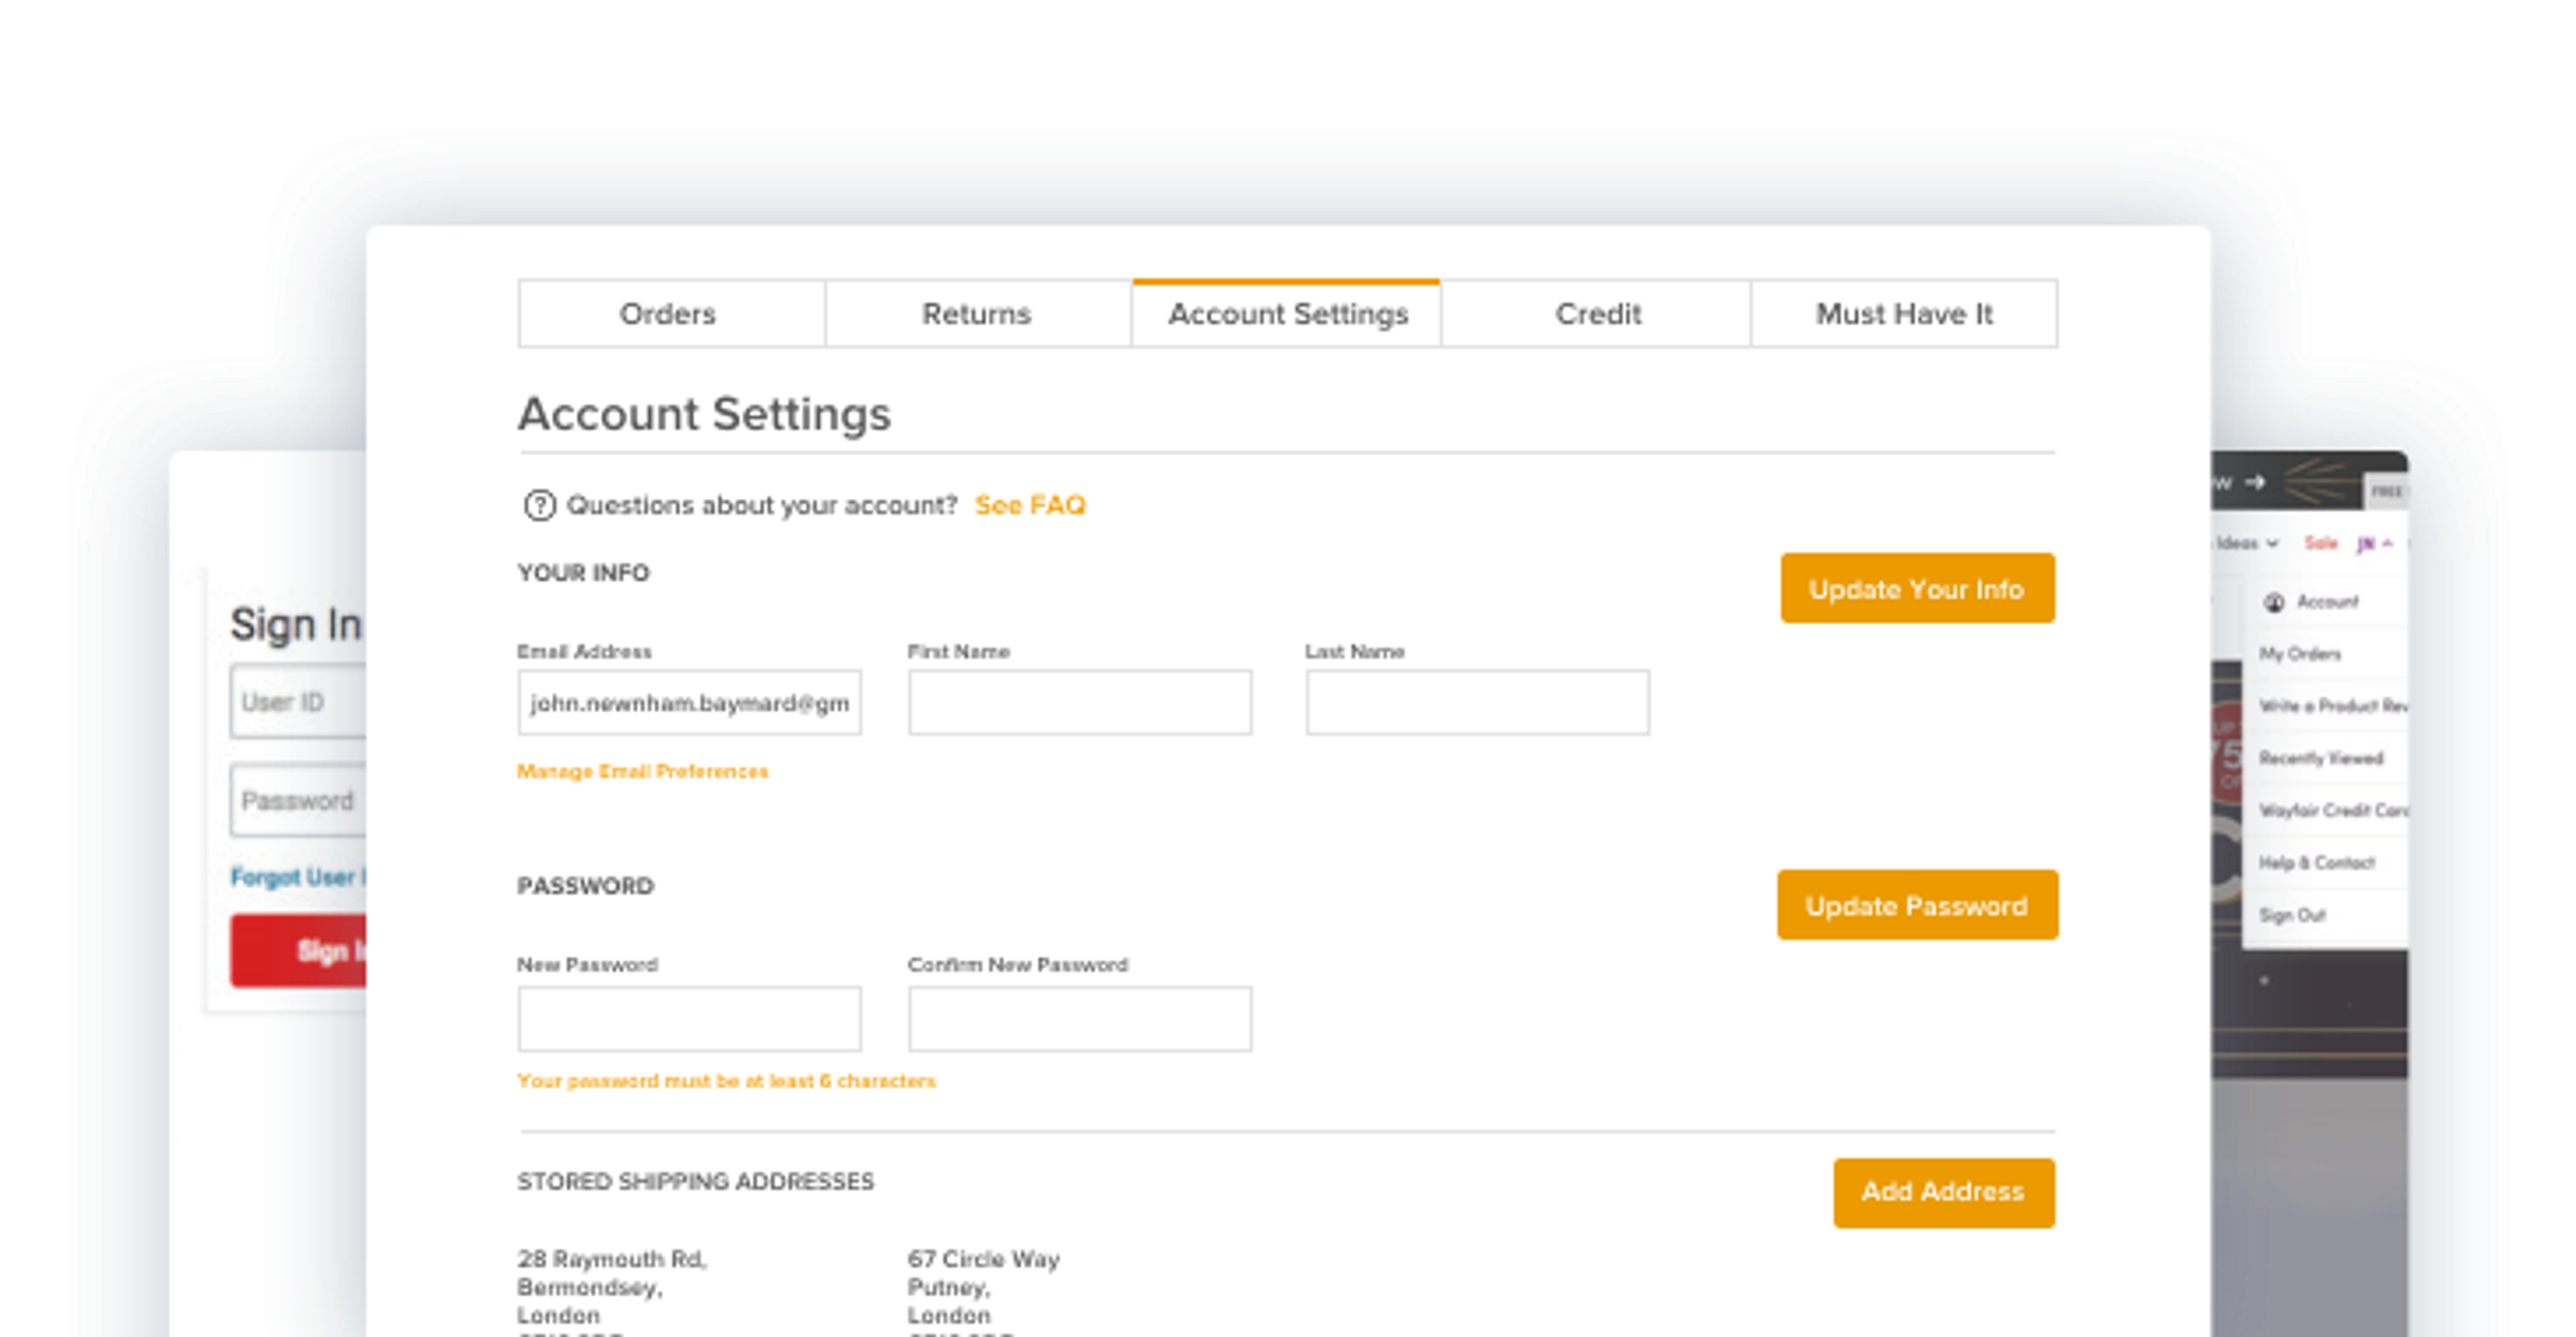Click Forgot User link in Sign In window
Screen dimensions: 2576x1337
tap(298, 877)
